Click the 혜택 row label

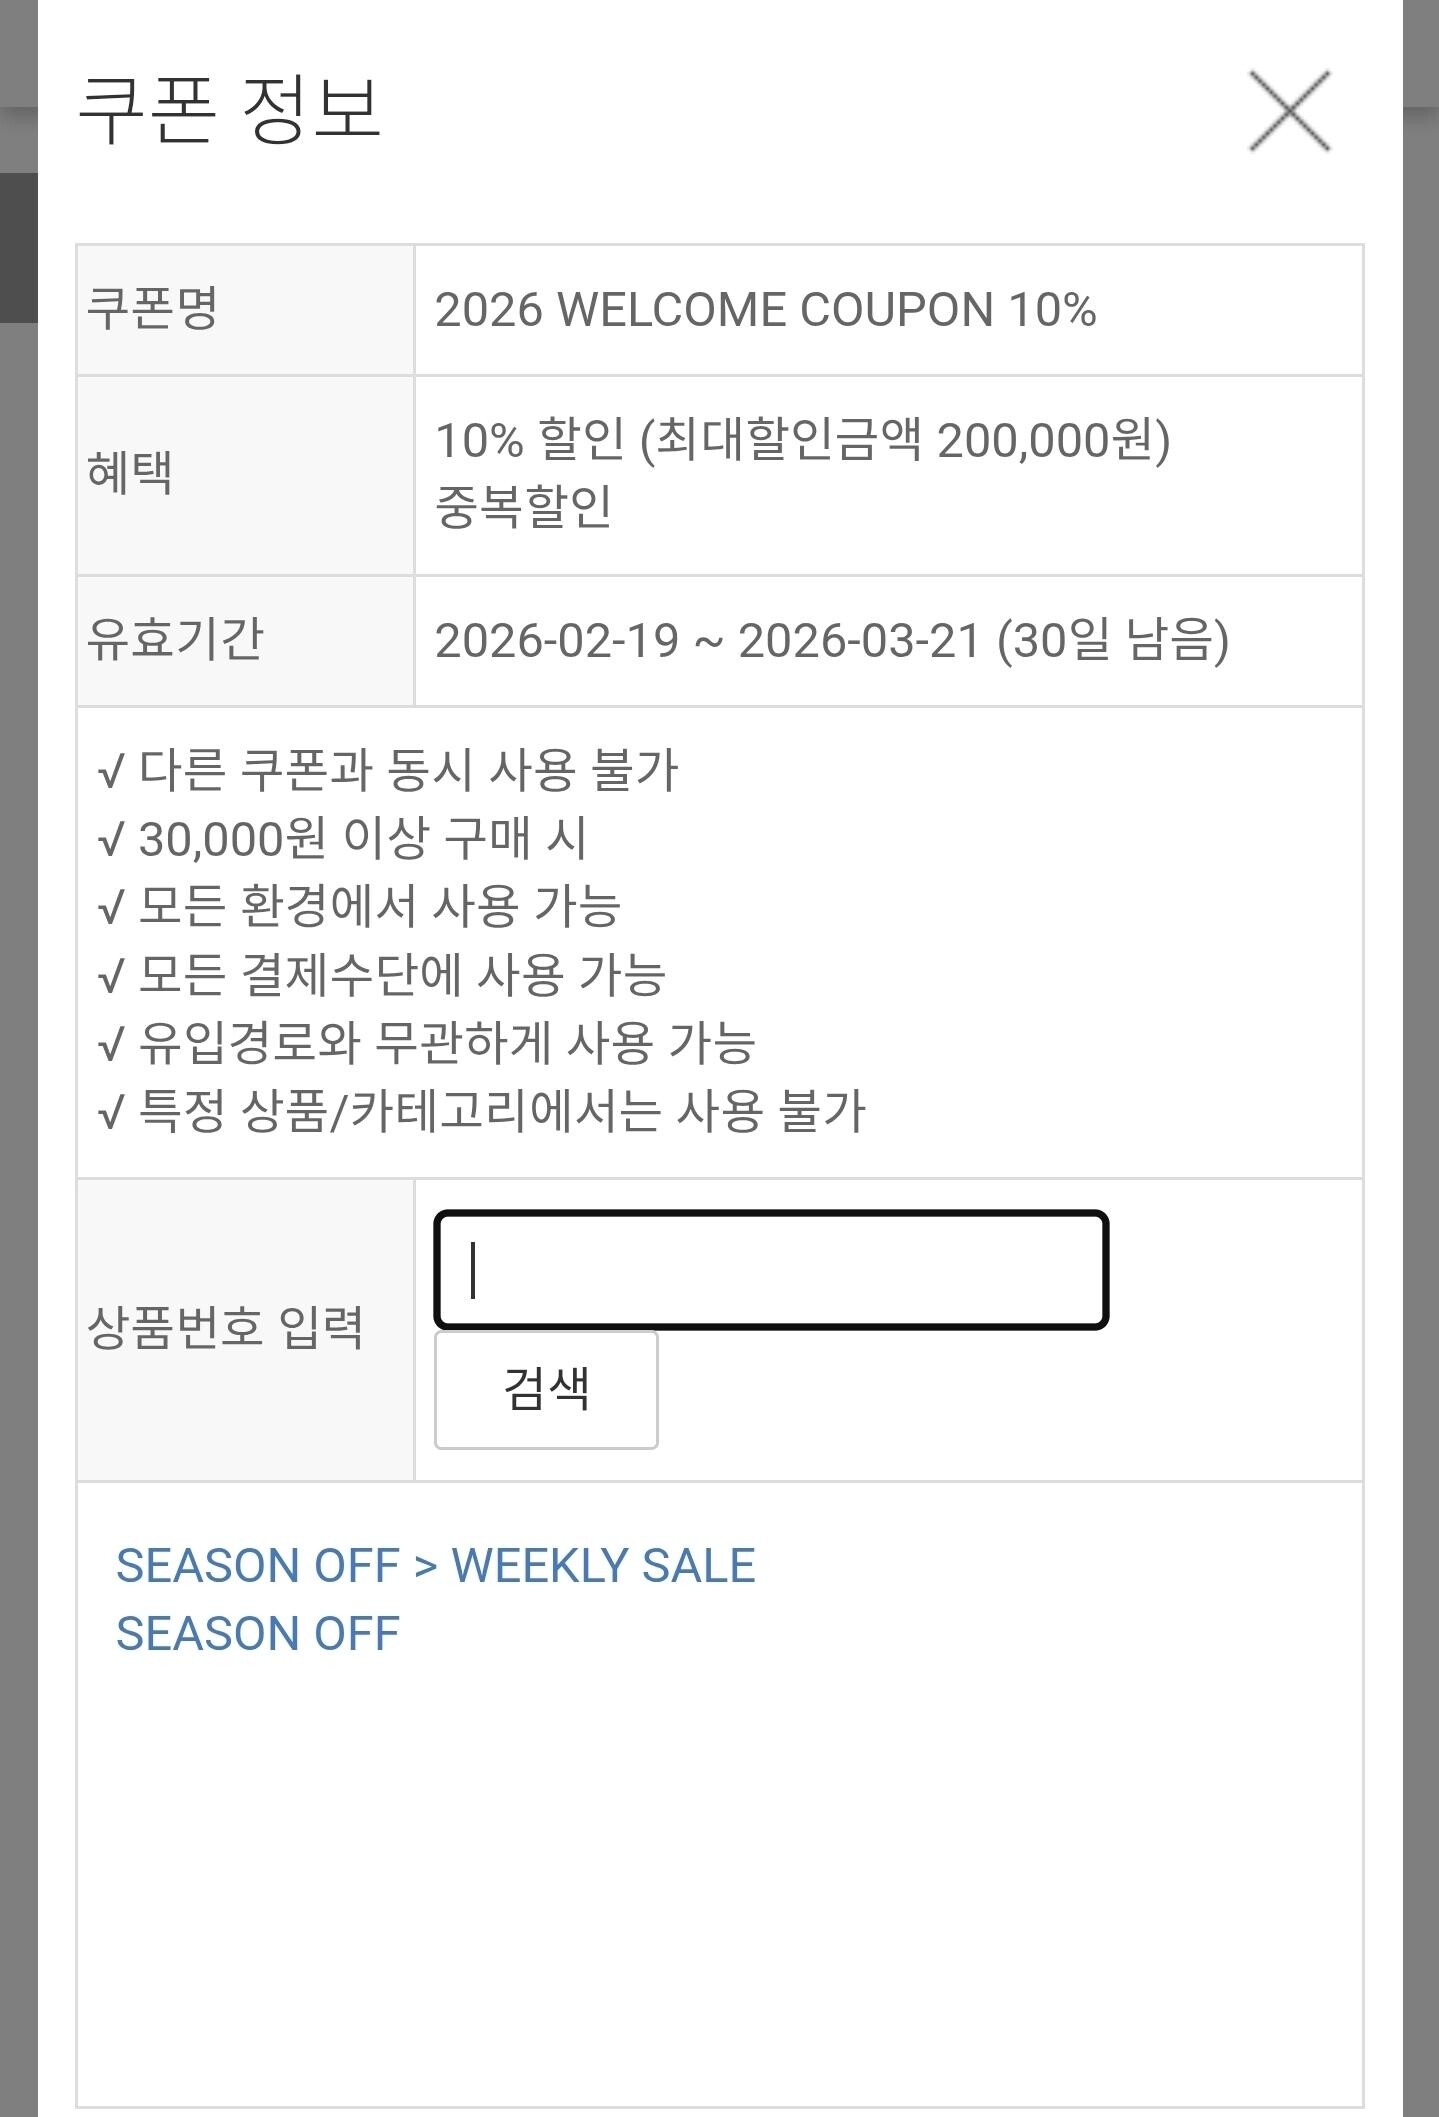point(130,473)
